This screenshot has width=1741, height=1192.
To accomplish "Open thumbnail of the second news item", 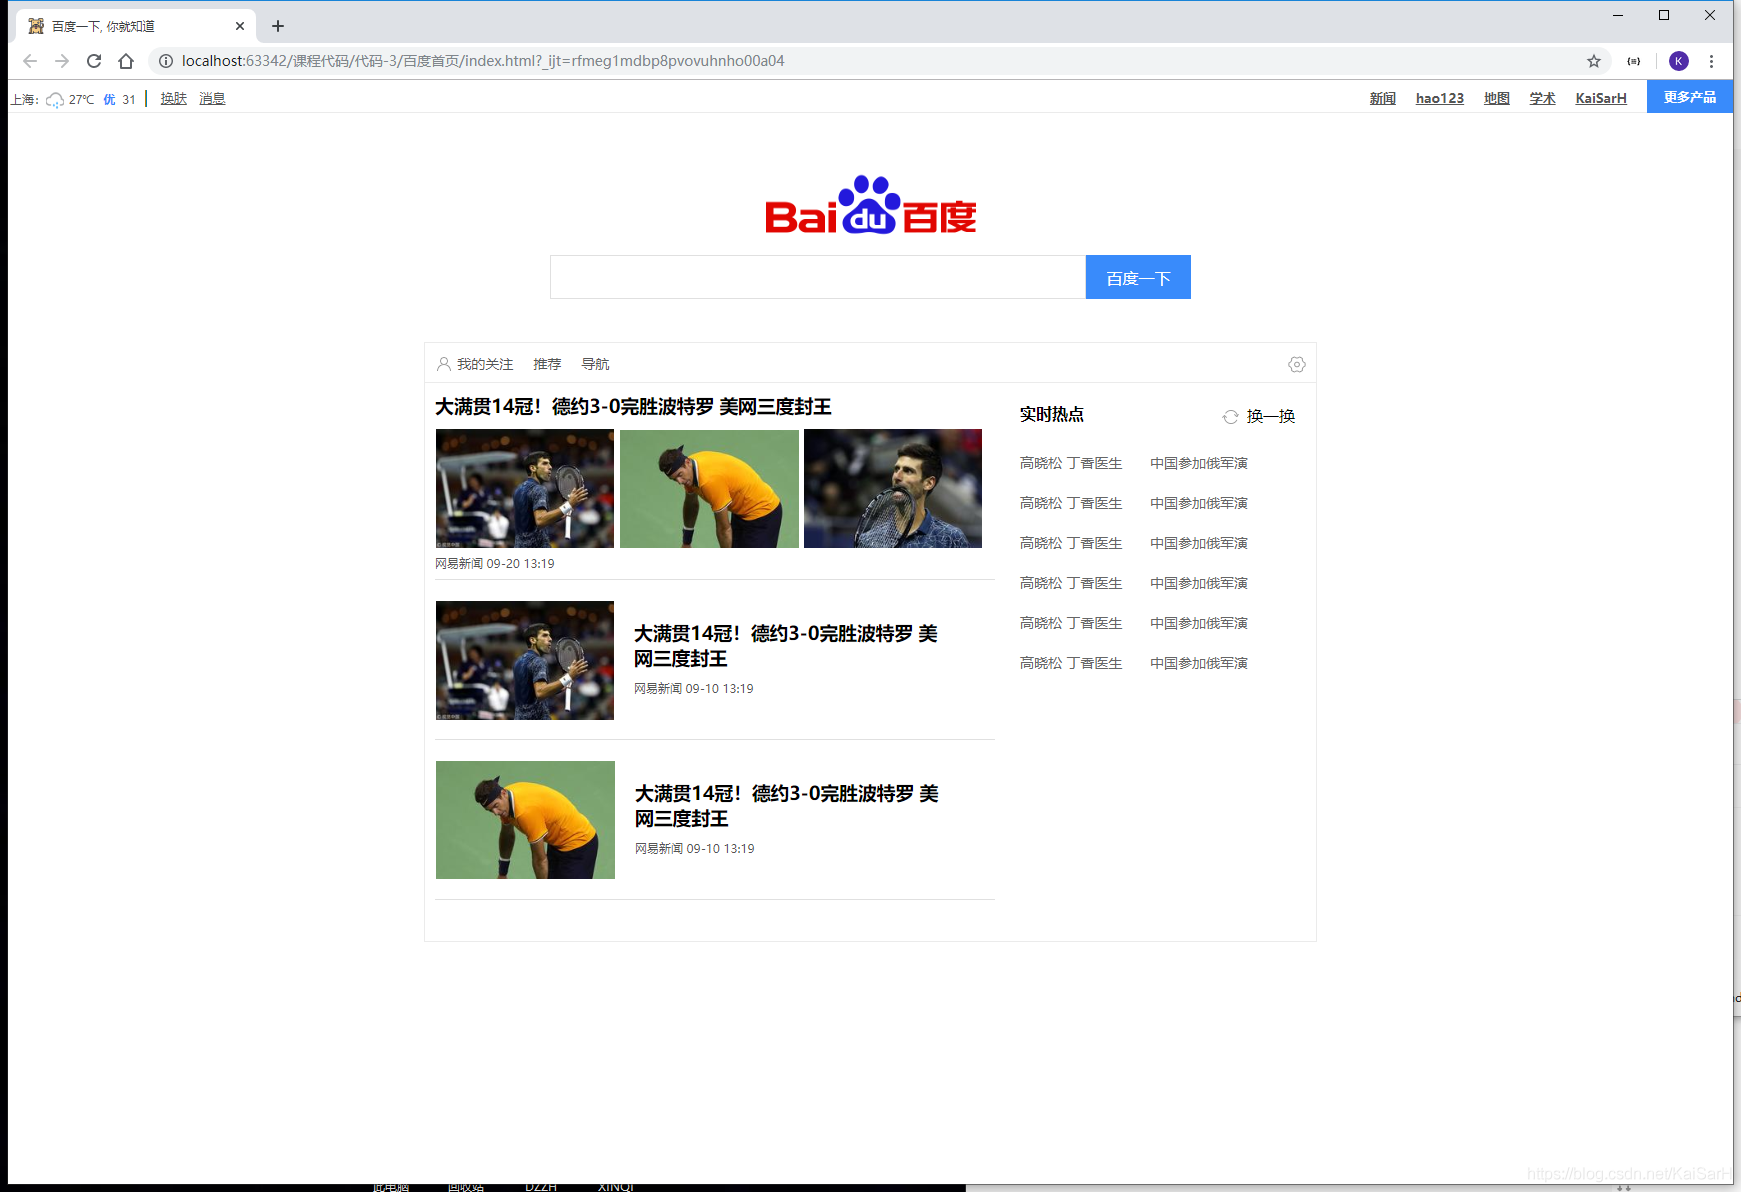I will (525, 660).
